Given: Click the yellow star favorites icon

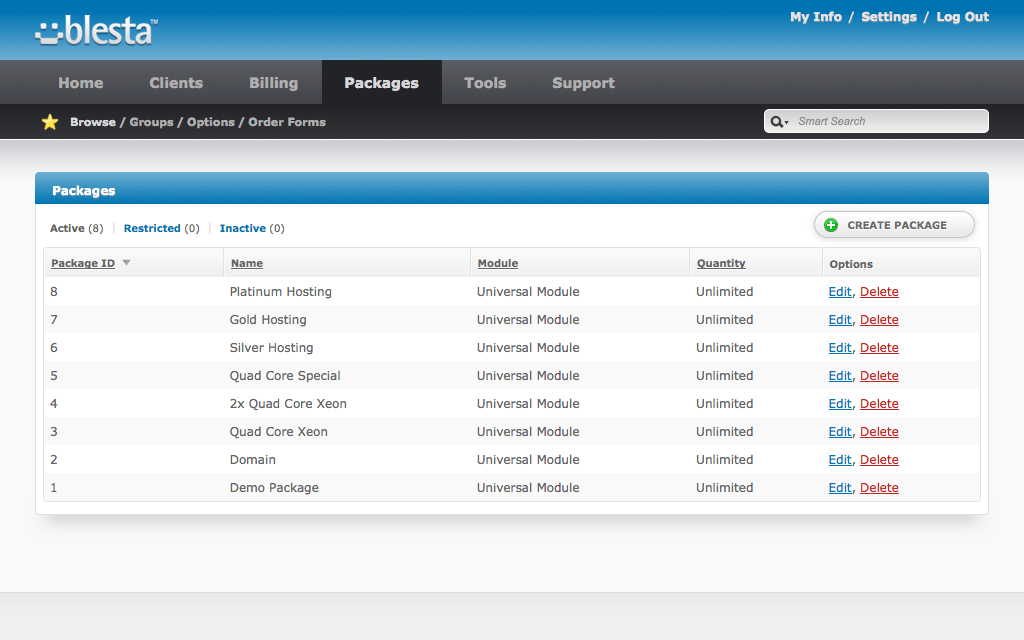Looking at the screenshot, I should pos(50,122).
